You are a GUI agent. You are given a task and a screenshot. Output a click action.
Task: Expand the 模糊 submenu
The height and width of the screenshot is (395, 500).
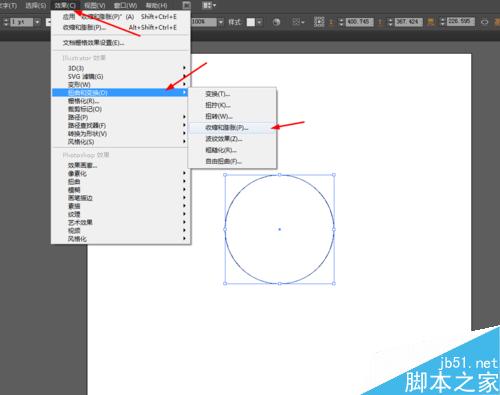(x=121, y=190)
